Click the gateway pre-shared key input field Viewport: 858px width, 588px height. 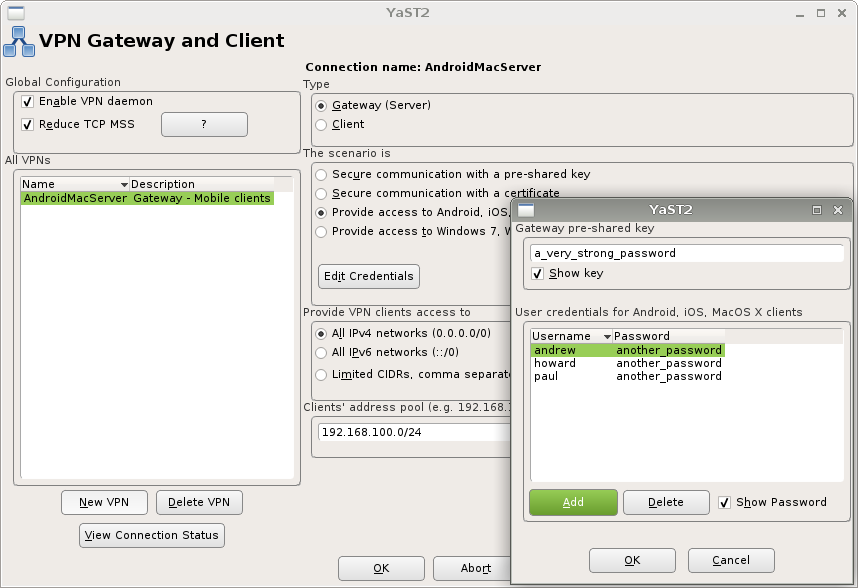pyautogui.click(x=686, y=253)
